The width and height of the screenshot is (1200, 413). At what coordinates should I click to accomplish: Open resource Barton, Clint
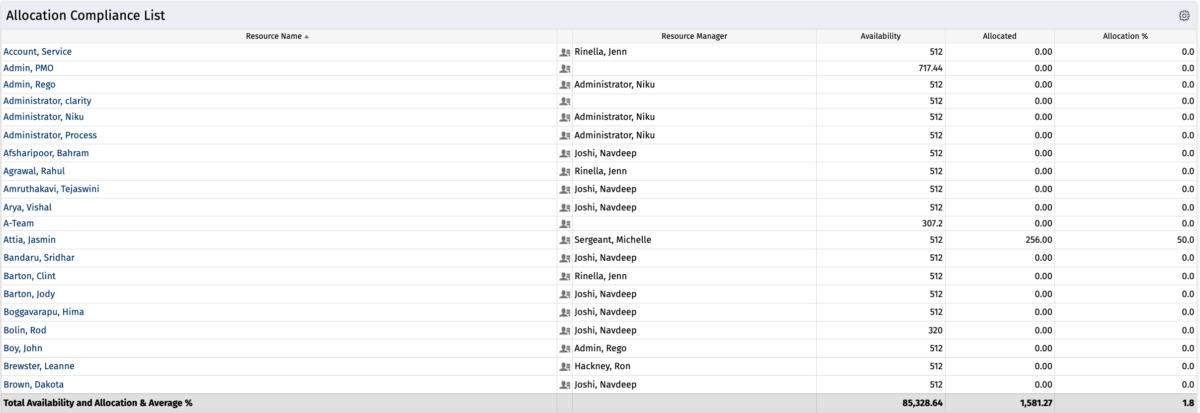[31, 276]
